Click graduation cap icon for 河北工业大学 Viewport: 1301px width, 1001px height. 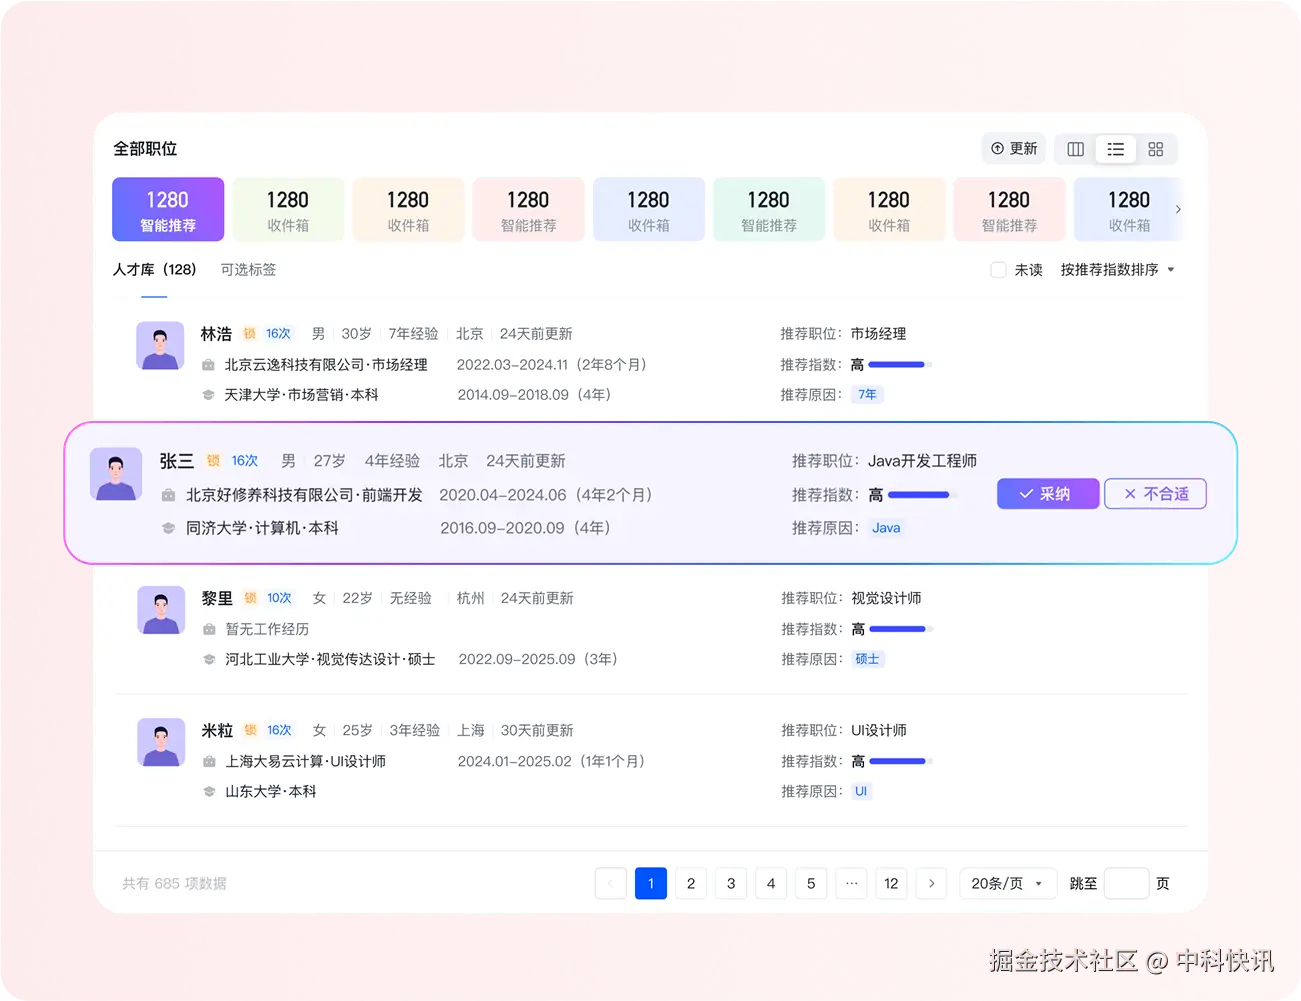coord(209,659)
